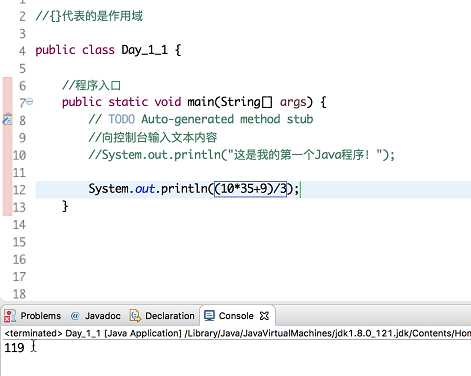Click the 'out' field in System.out
The height and width of the screenshot is (376, 471).
(145, 189)
